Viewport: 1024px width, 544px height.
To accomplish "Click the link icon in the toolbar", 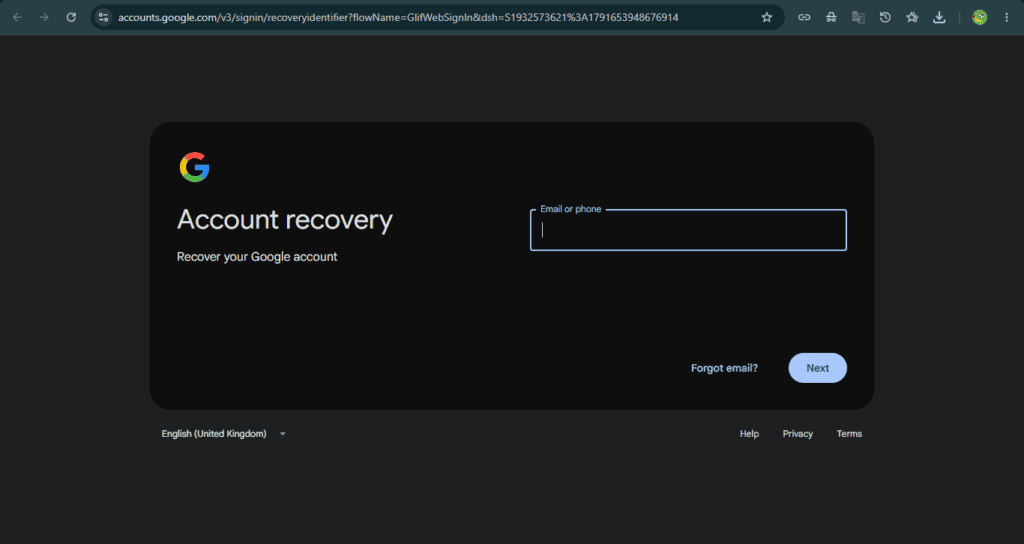I will point(804,18).
